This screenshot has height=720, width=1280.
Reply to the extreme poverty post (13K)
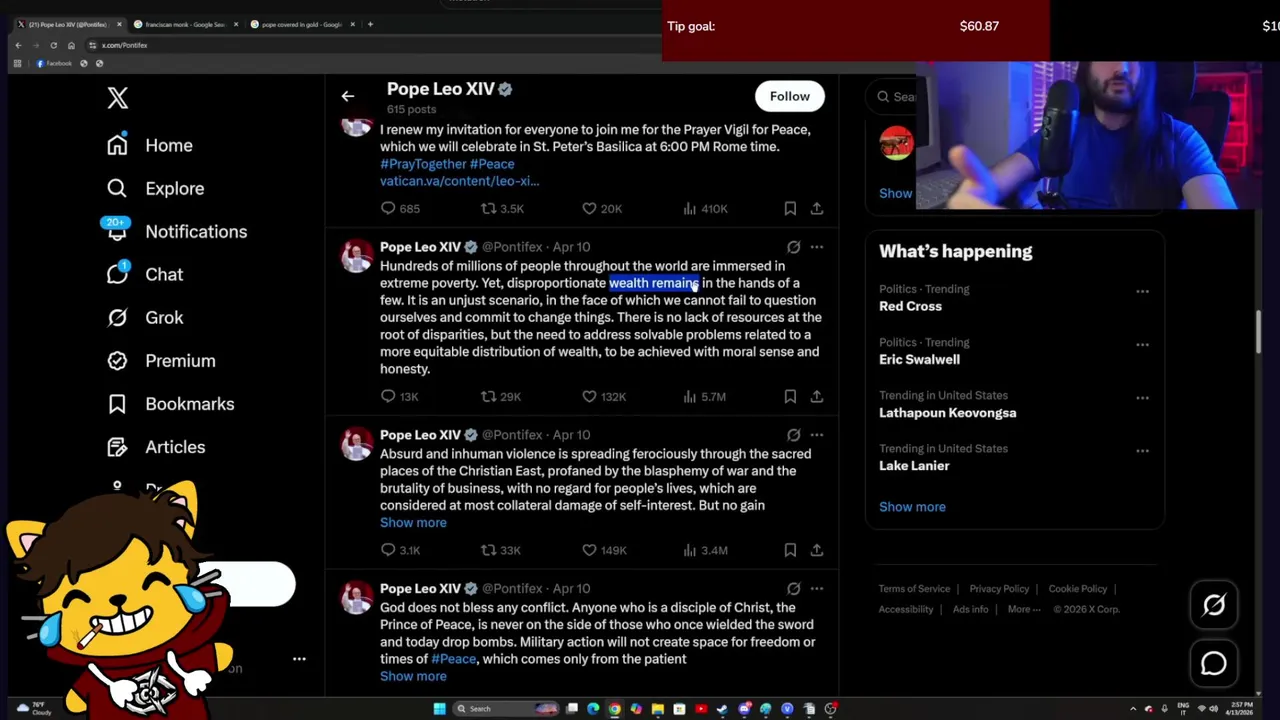point(399,396)
